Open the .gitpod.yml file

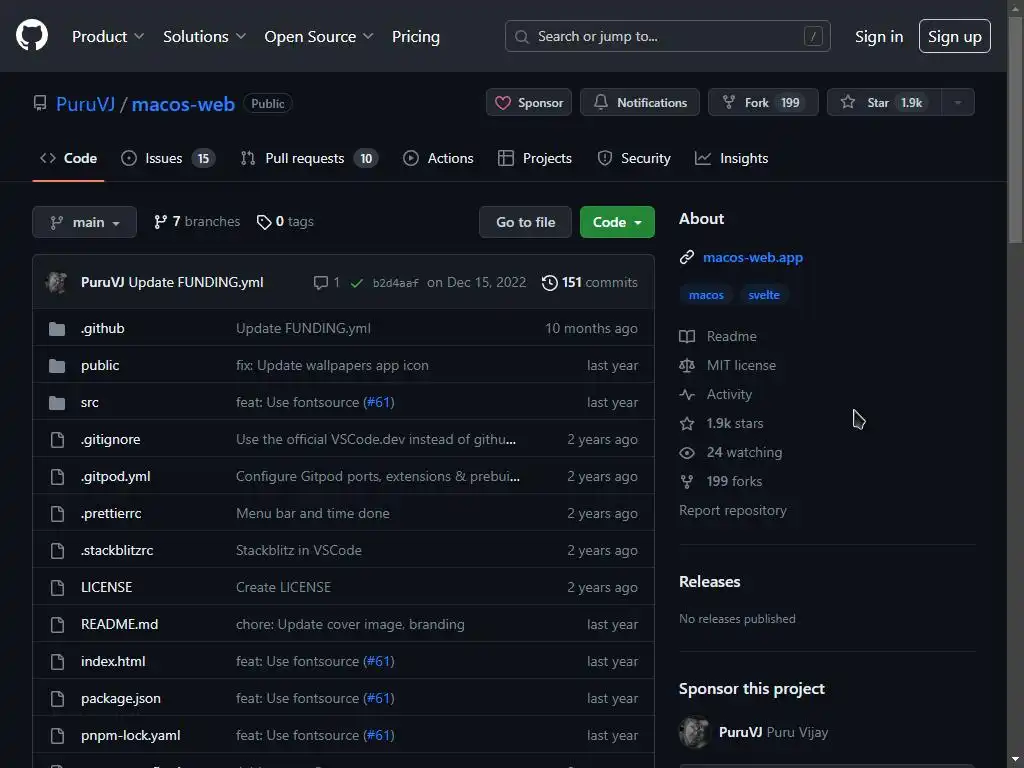pyautogui.click(x=116, y=477)
